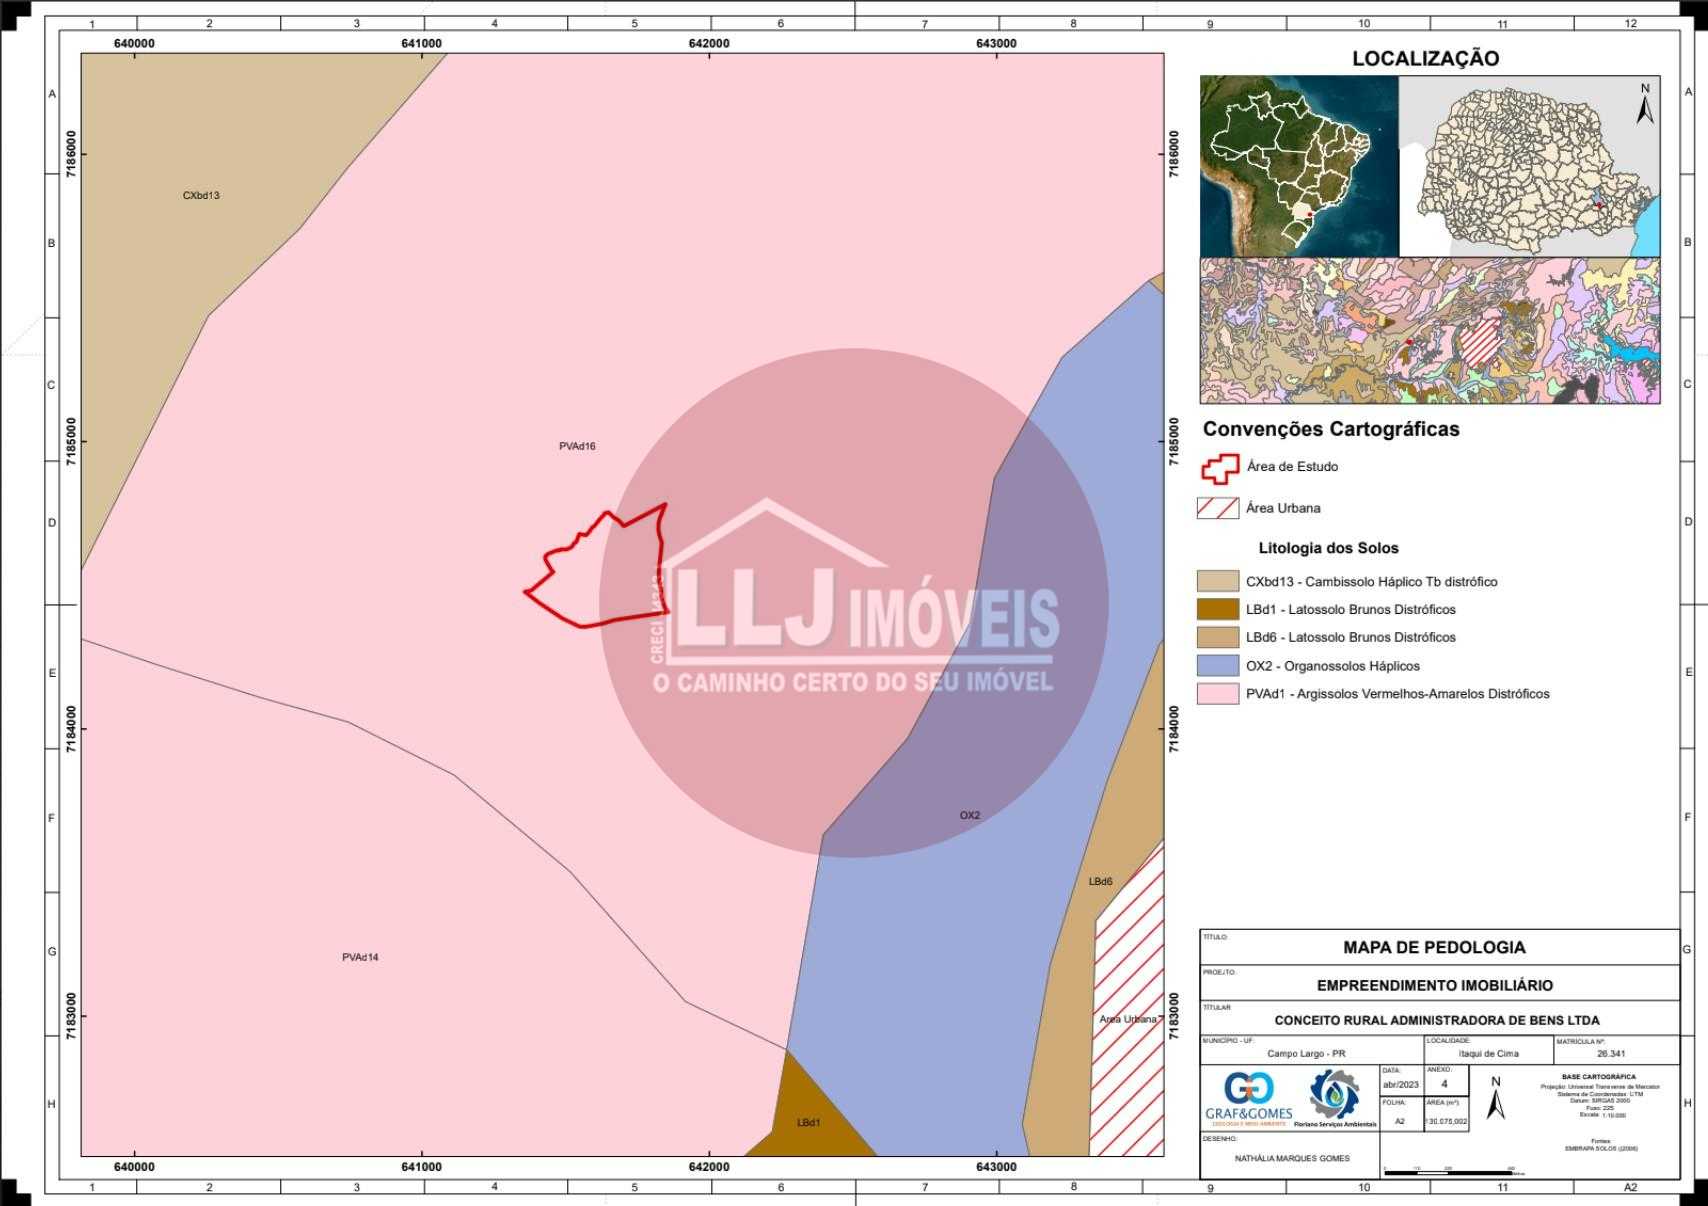
Task: Open the Brazil satellite location thumbnail
Action: 1298,166
